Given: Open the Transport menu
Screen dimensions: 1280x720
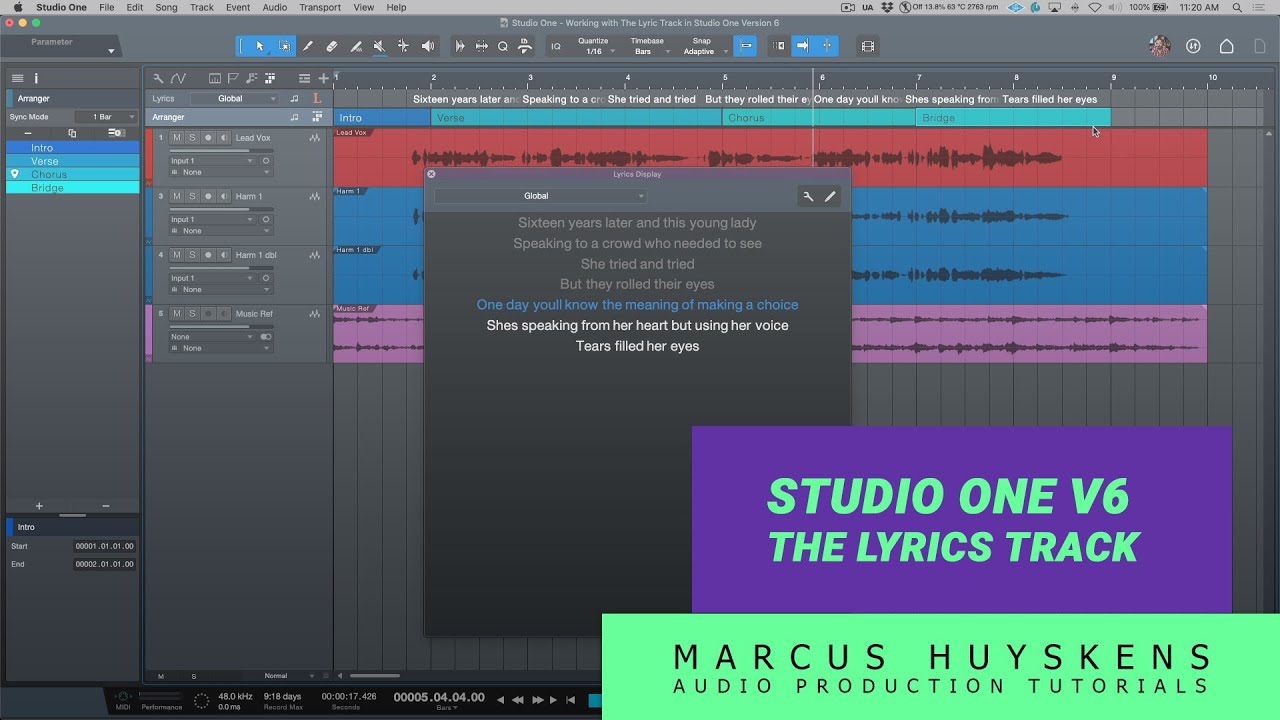Looking at the screenshot, I should [320, 7].
